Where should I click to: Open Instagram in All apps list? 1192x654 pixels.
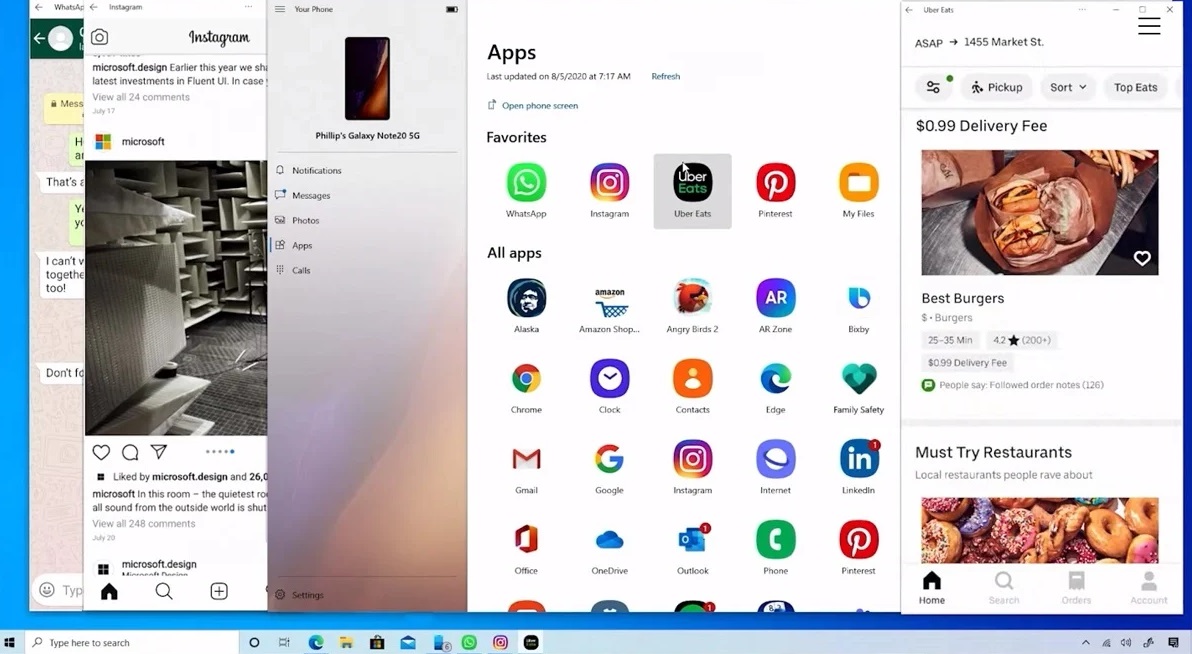(x=693, y=459)
